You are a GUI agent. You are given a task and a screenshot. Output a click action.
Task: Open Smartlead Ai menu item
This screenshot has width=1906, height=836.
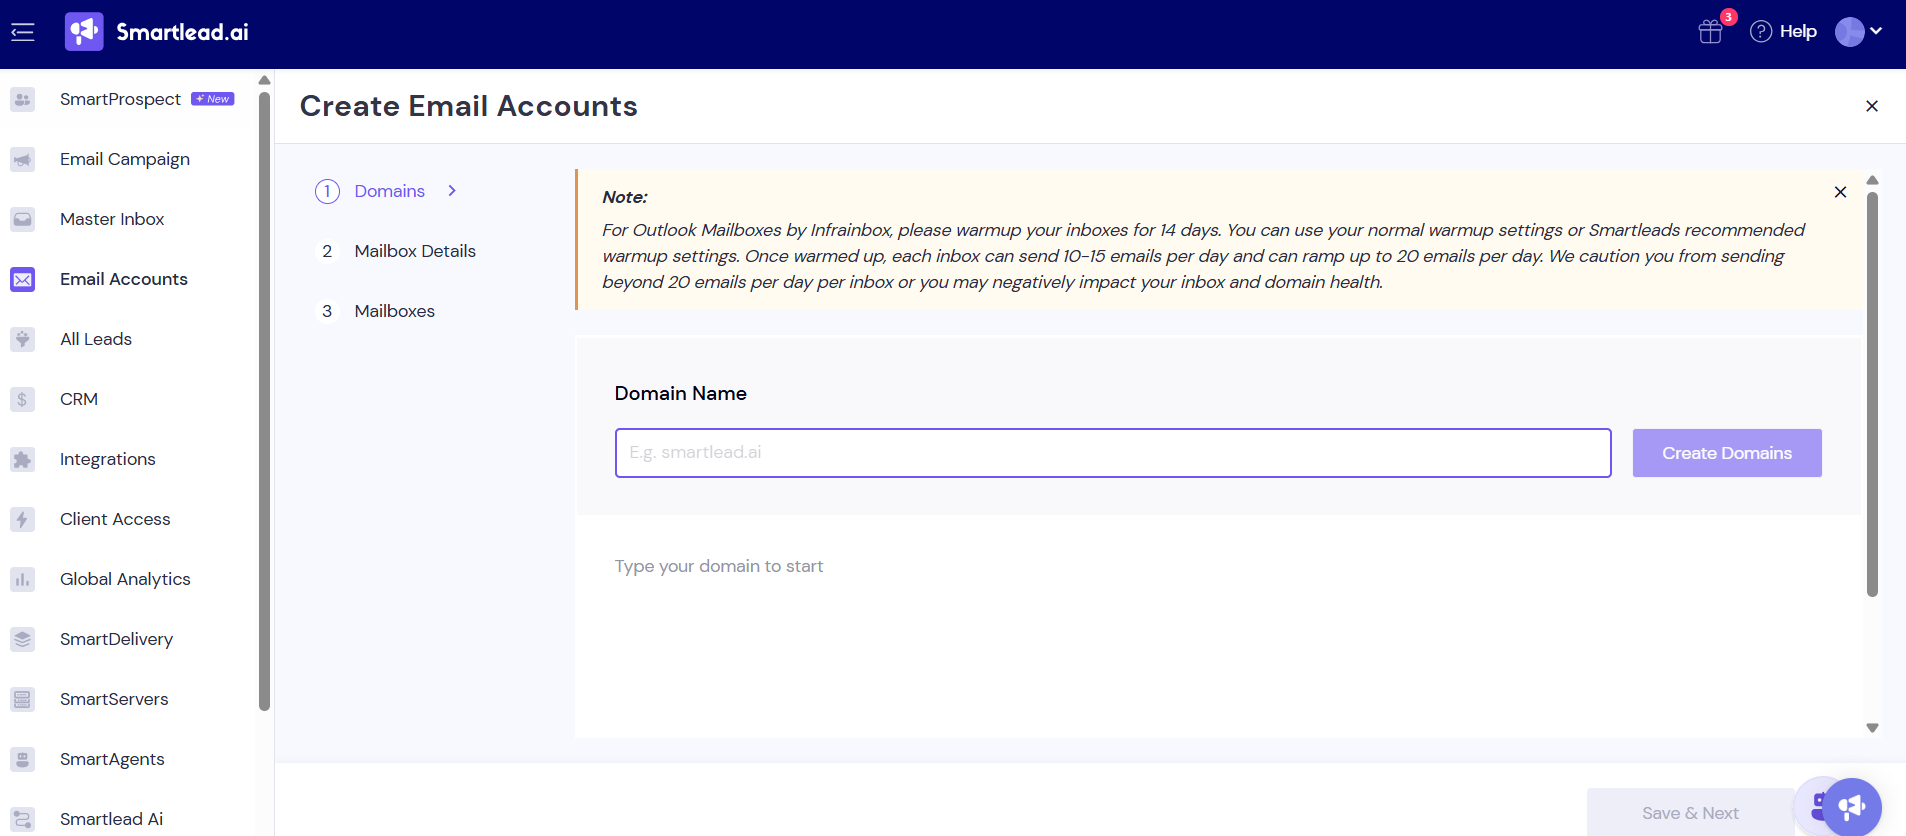coord(111,819)
